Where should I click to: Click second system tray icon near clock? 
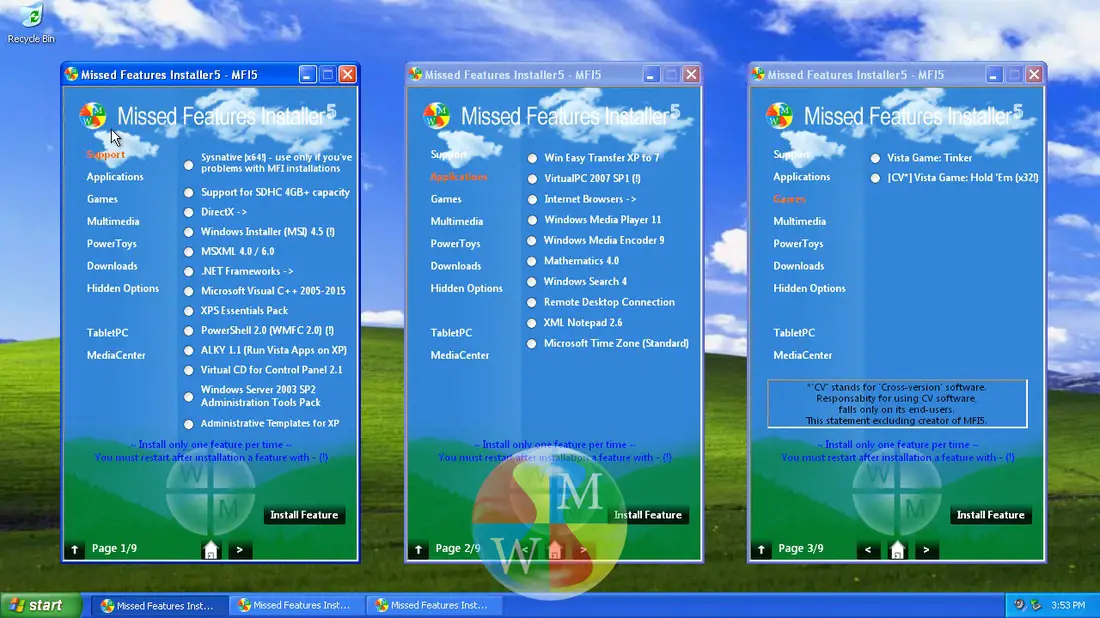point(1036,605)
